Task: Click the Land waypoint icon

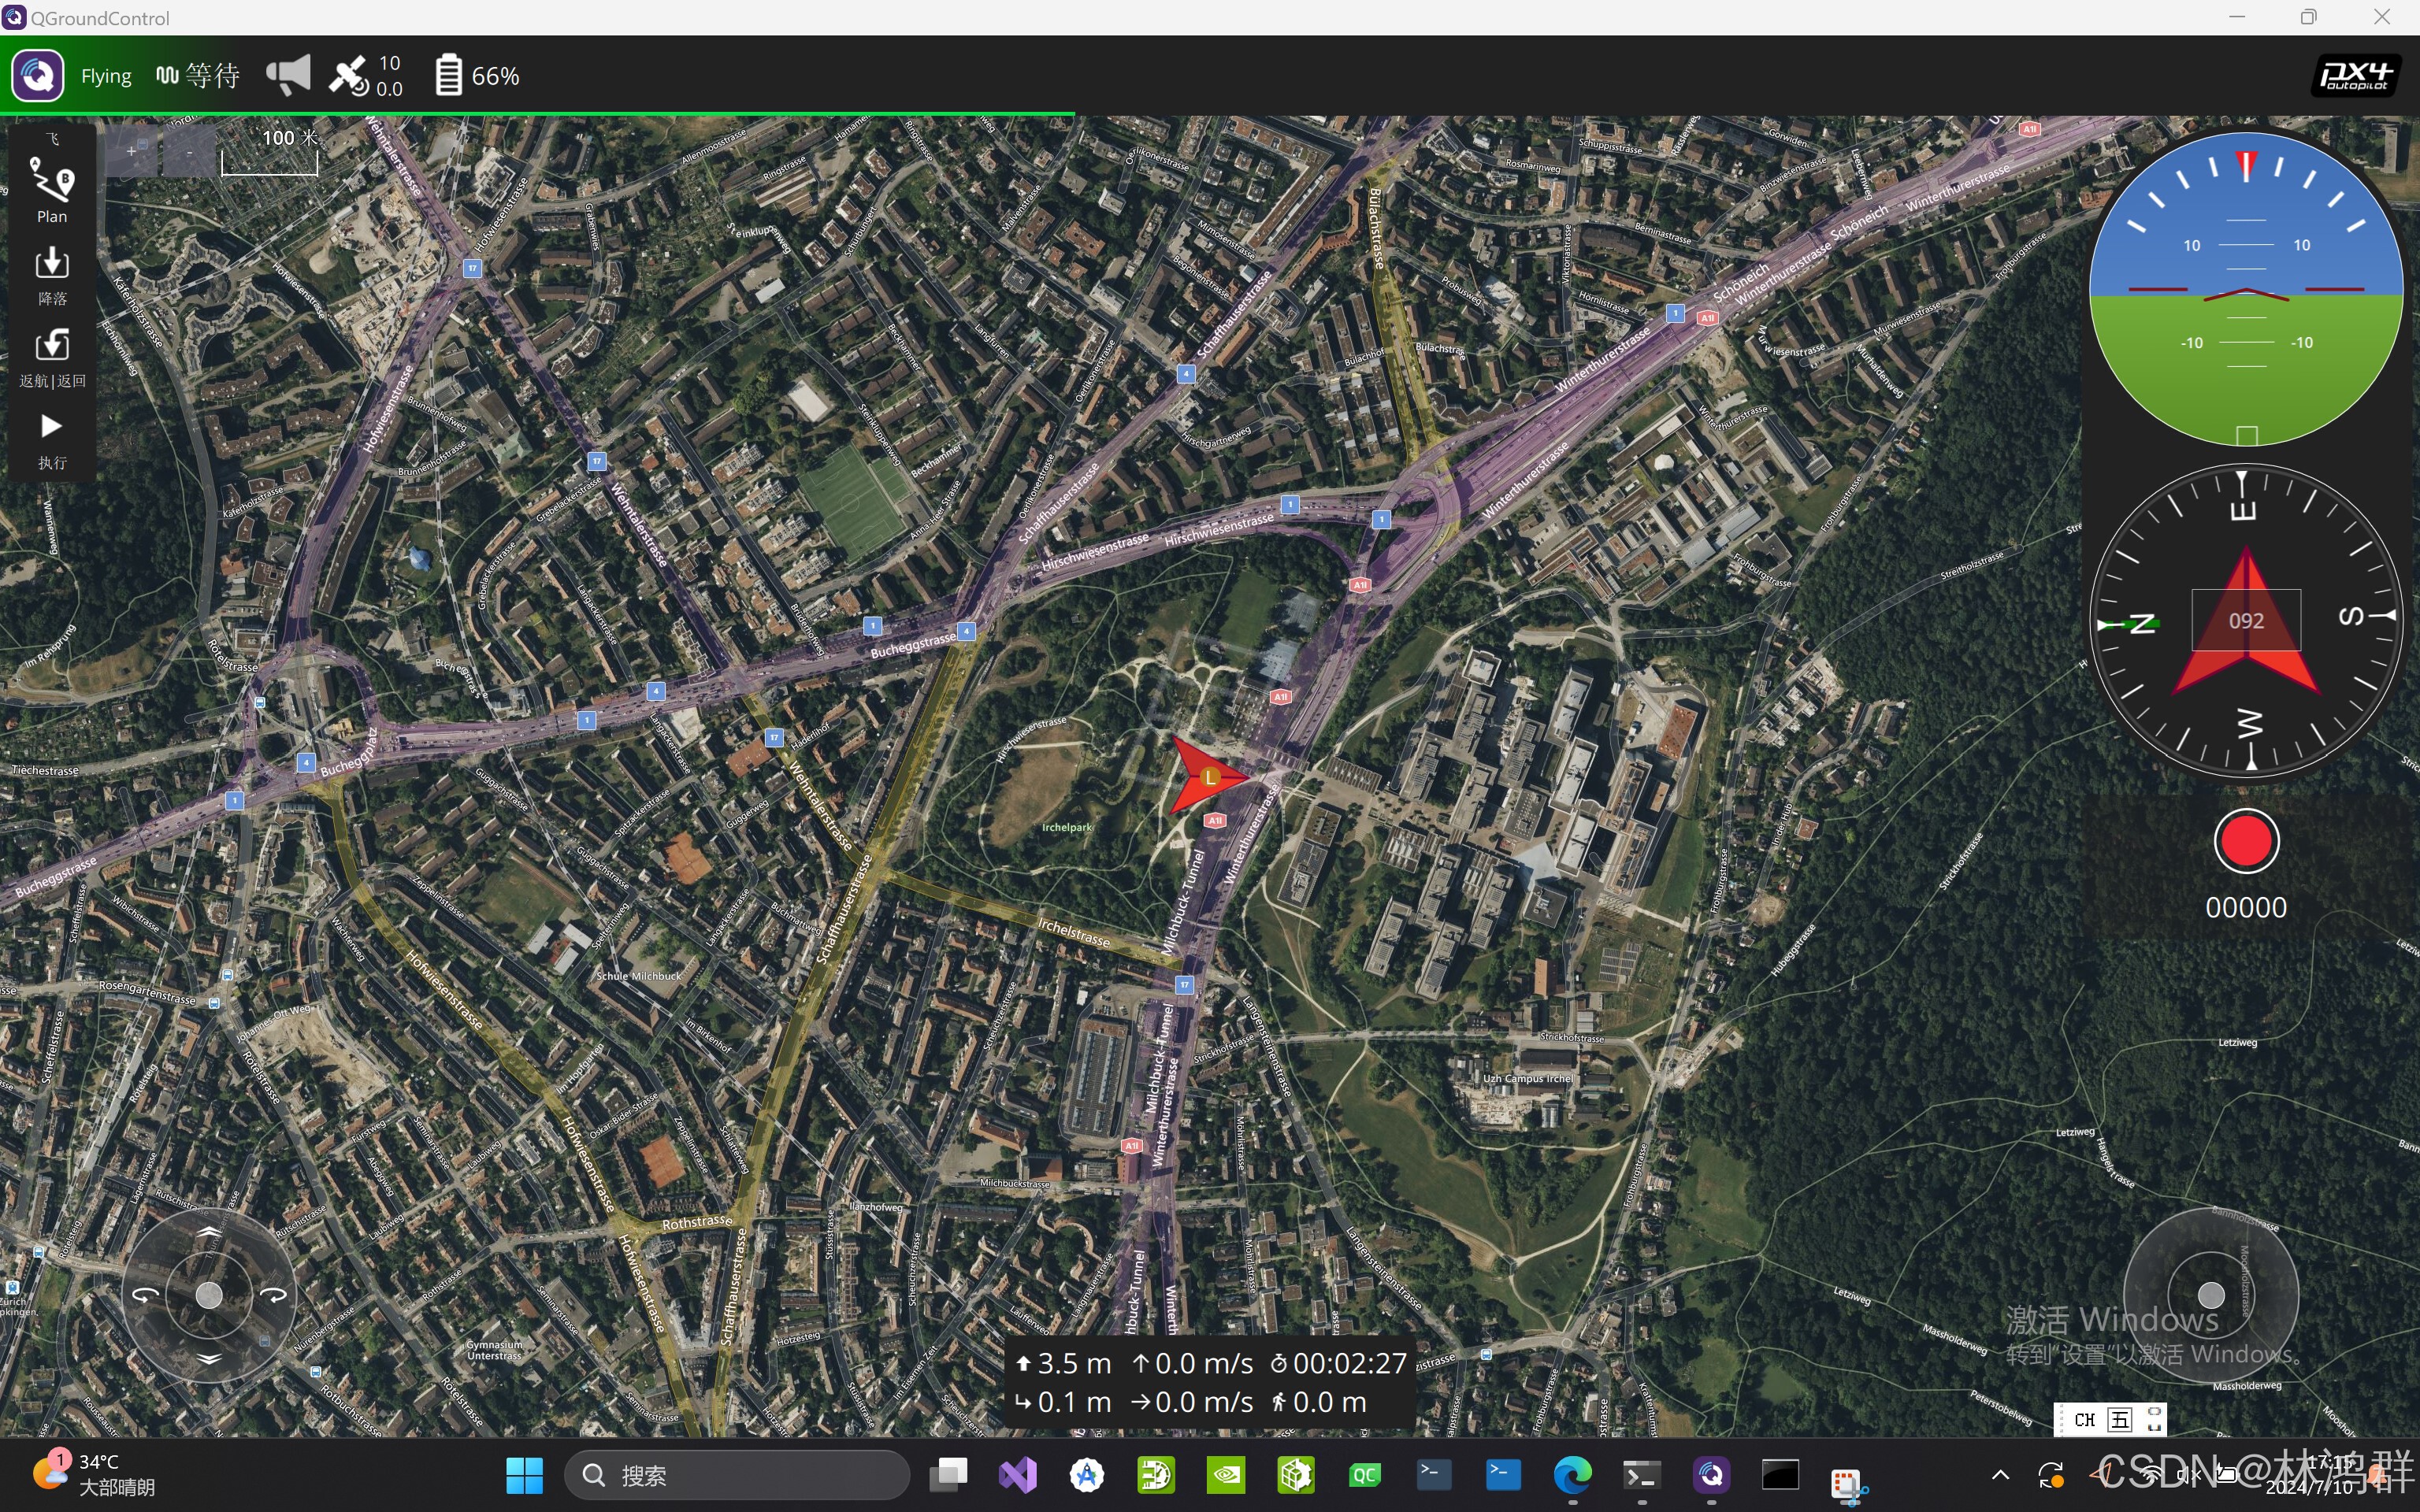Action: click(50, 270)
